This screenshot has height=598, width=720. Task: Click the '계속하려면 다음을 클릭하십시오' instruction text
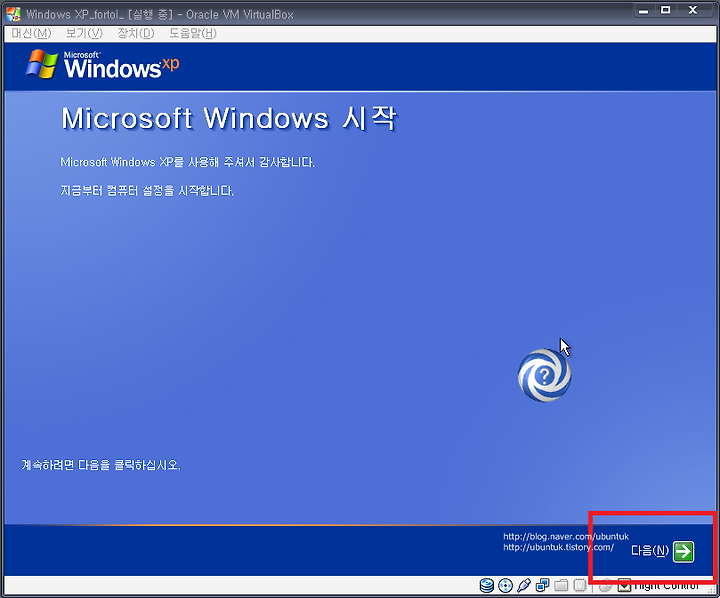tap(101, 465)
